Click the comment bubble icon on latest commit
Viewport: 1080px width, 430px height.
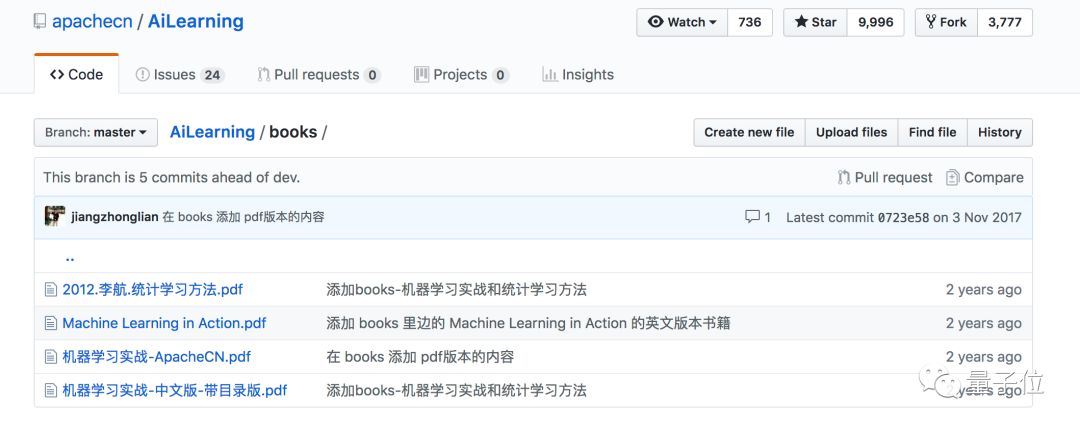click(752, 217)
